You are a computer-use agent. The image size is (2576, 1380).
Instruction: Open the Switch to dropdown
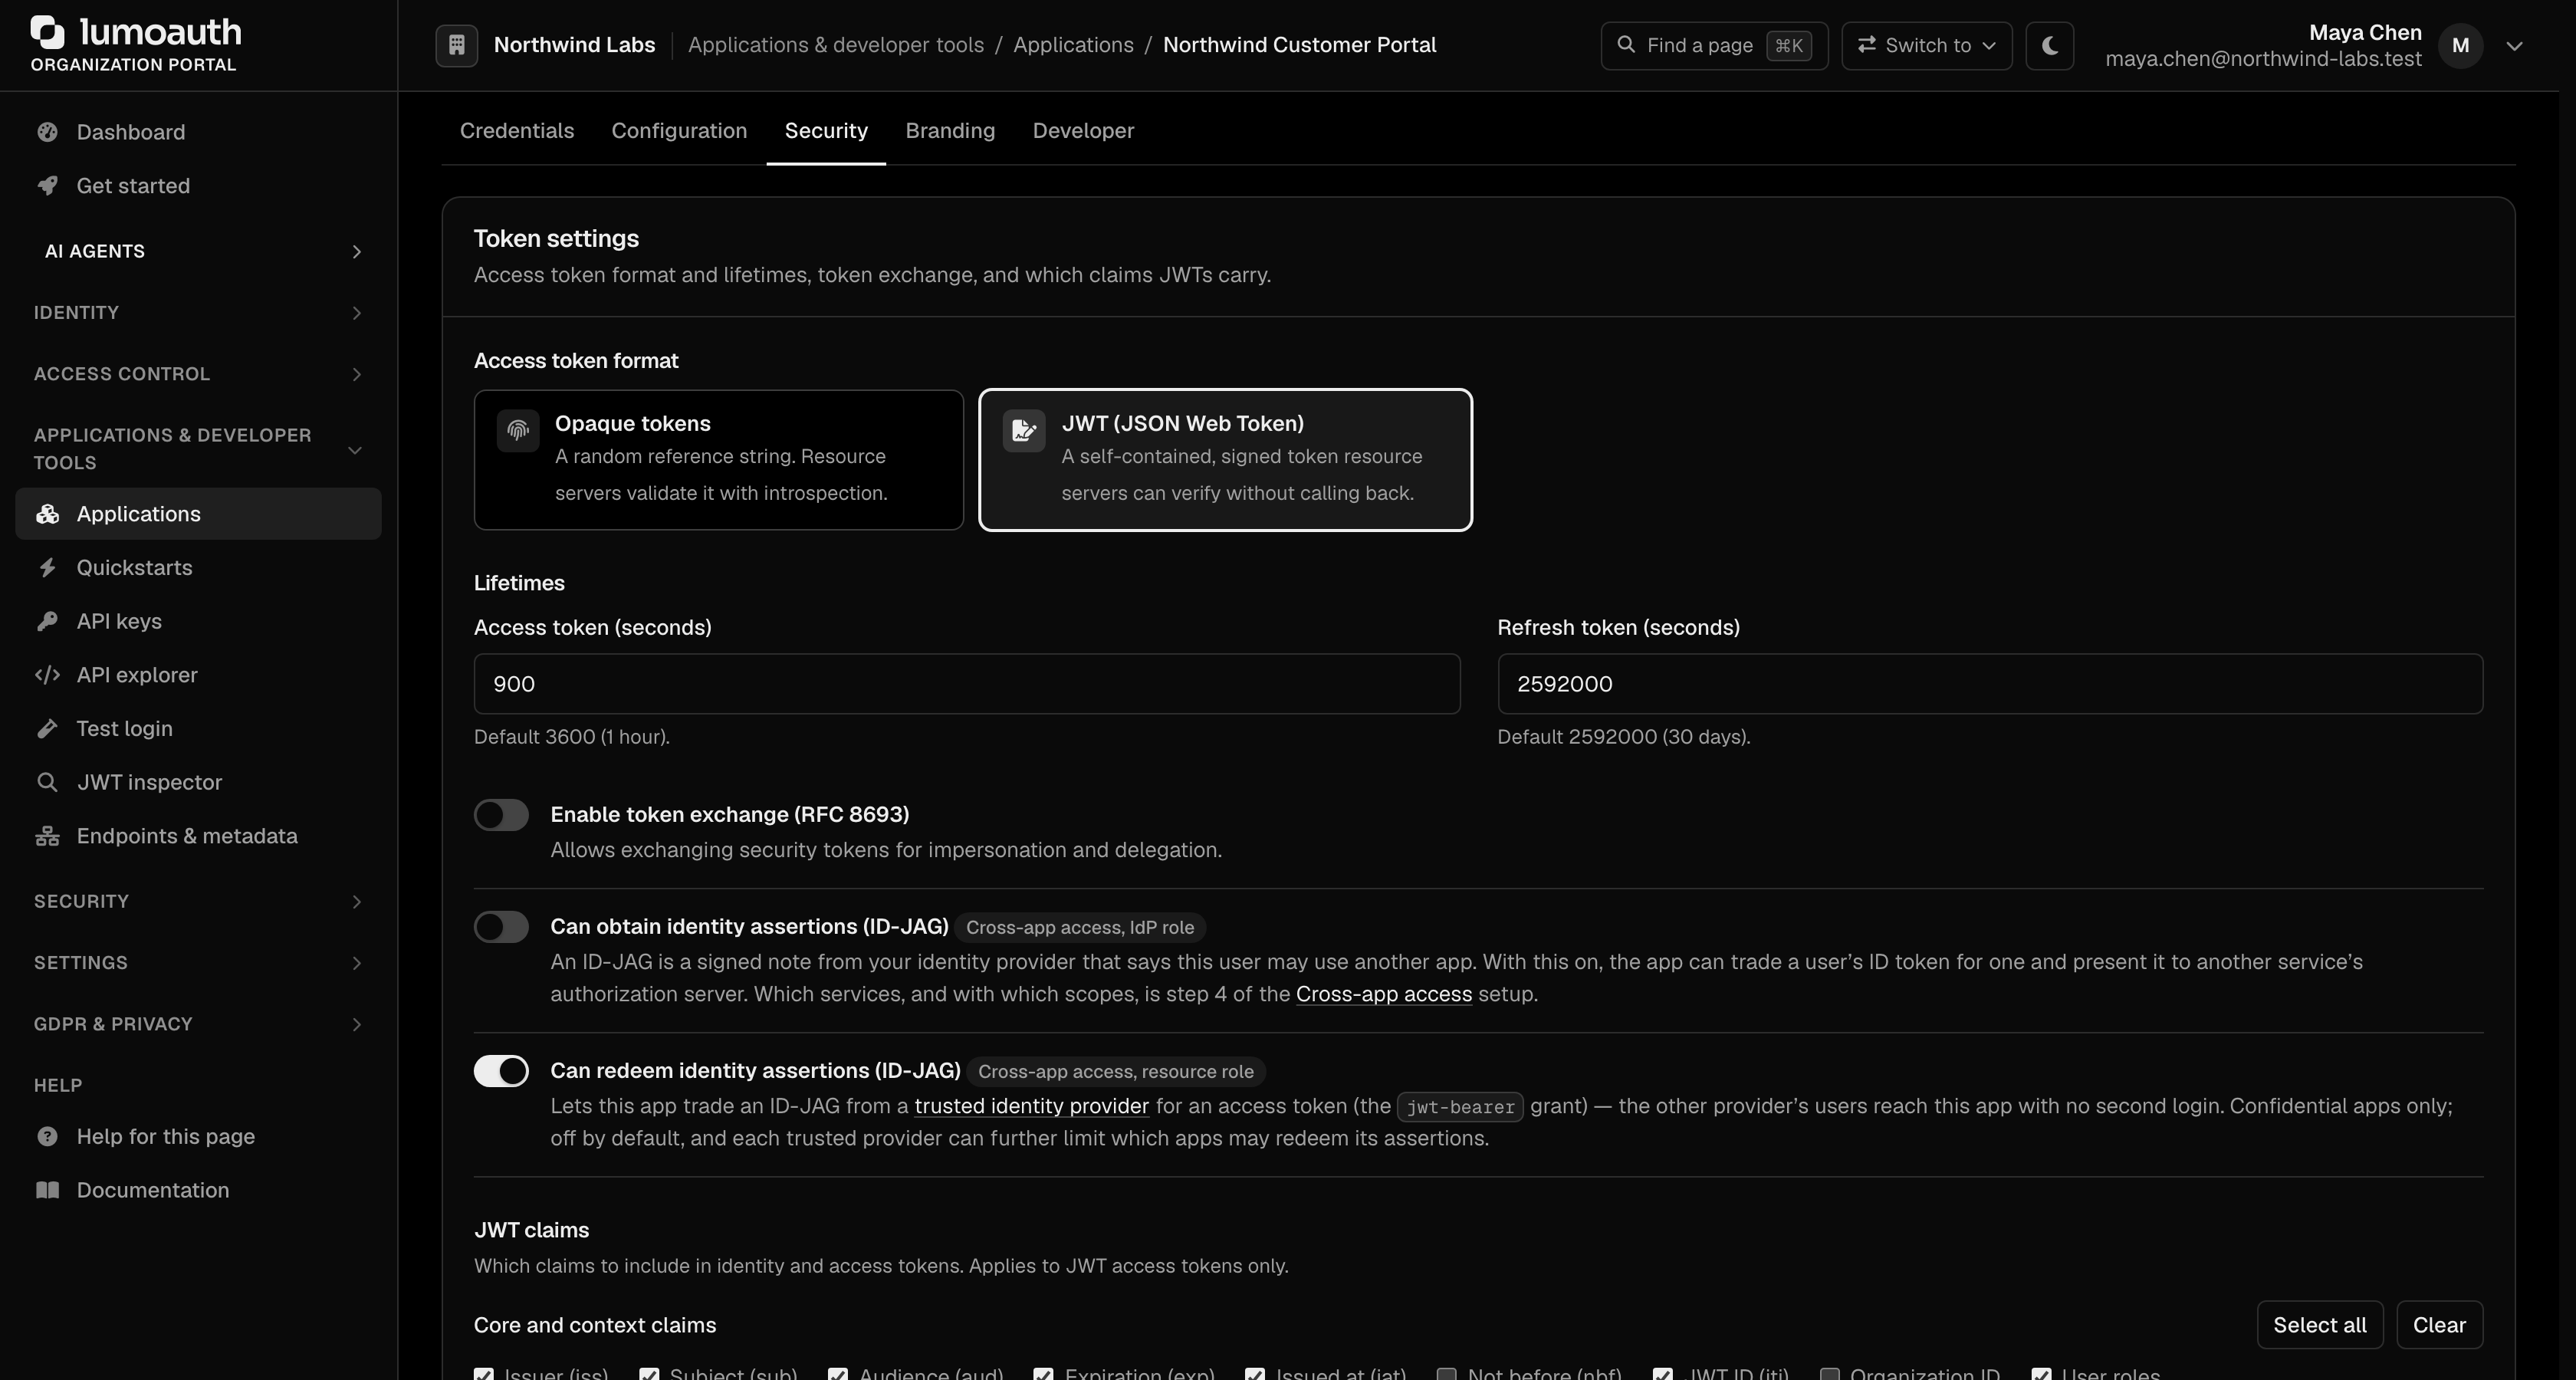(1926, 46)
